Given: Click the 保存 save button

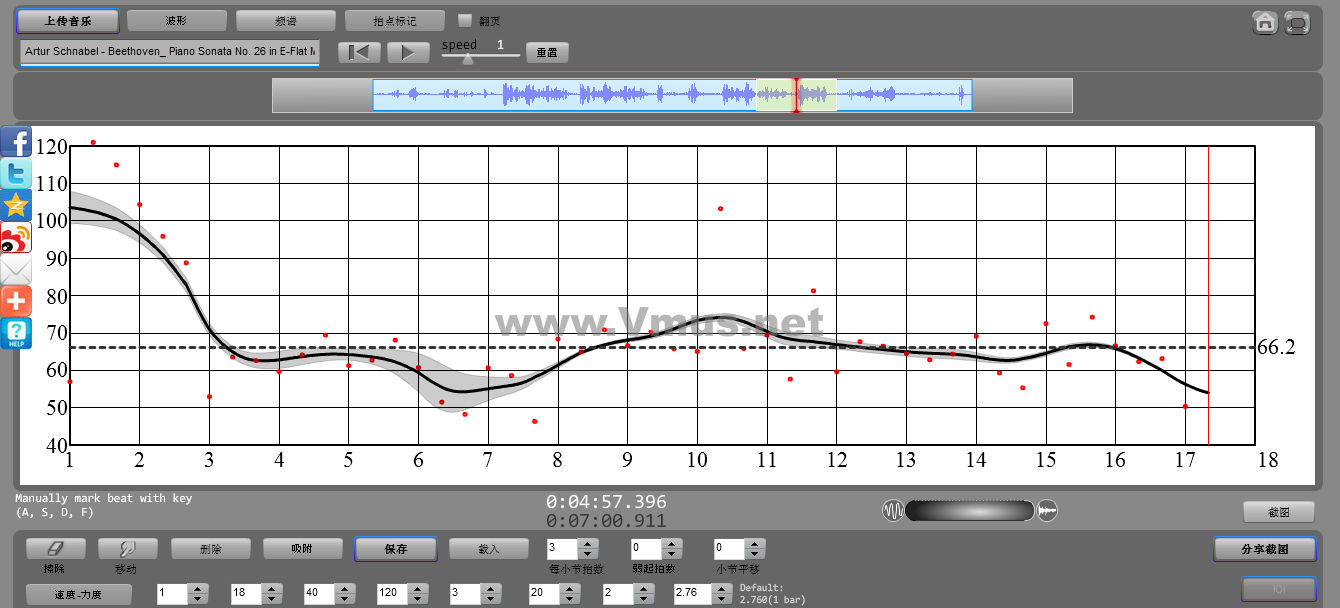Looking at the screenshot, I should [395, 549].
